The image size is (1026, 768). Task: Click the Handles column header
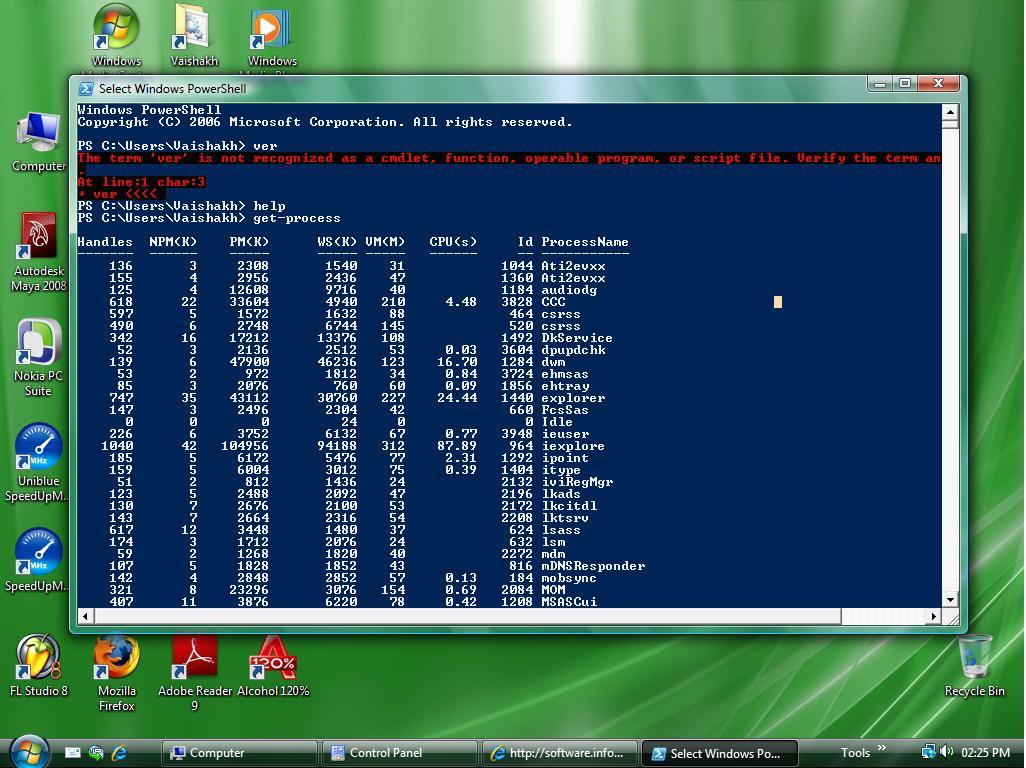pos(105,242)
